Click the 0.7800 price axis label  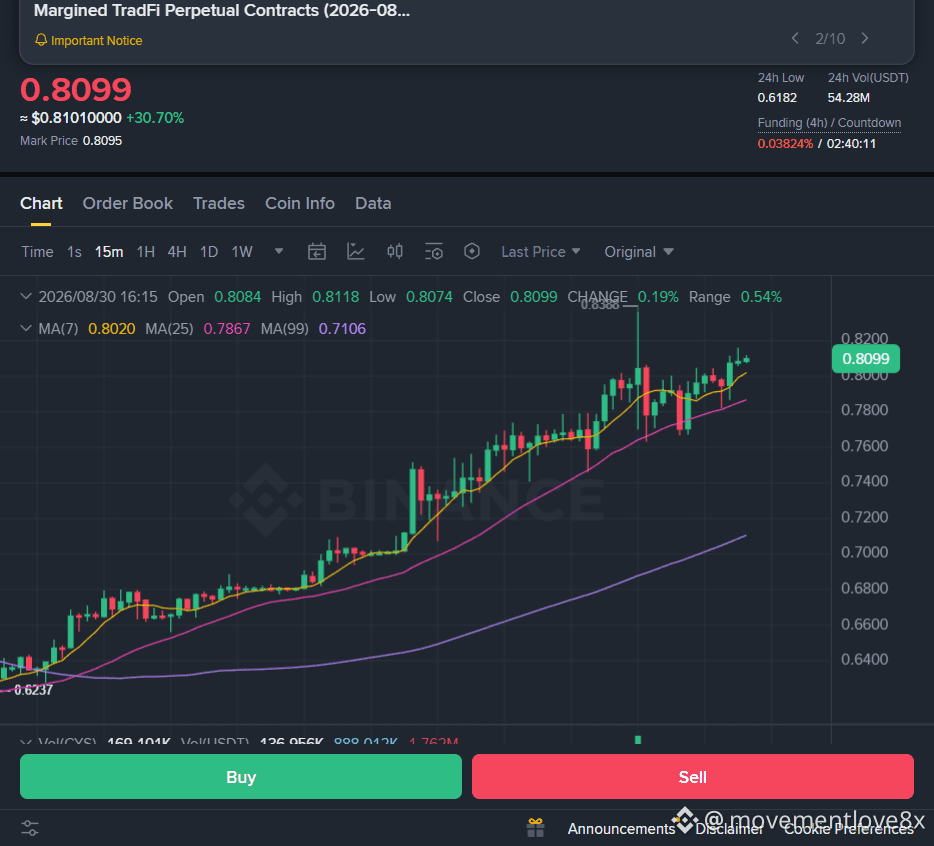click(x=864, y=410)
